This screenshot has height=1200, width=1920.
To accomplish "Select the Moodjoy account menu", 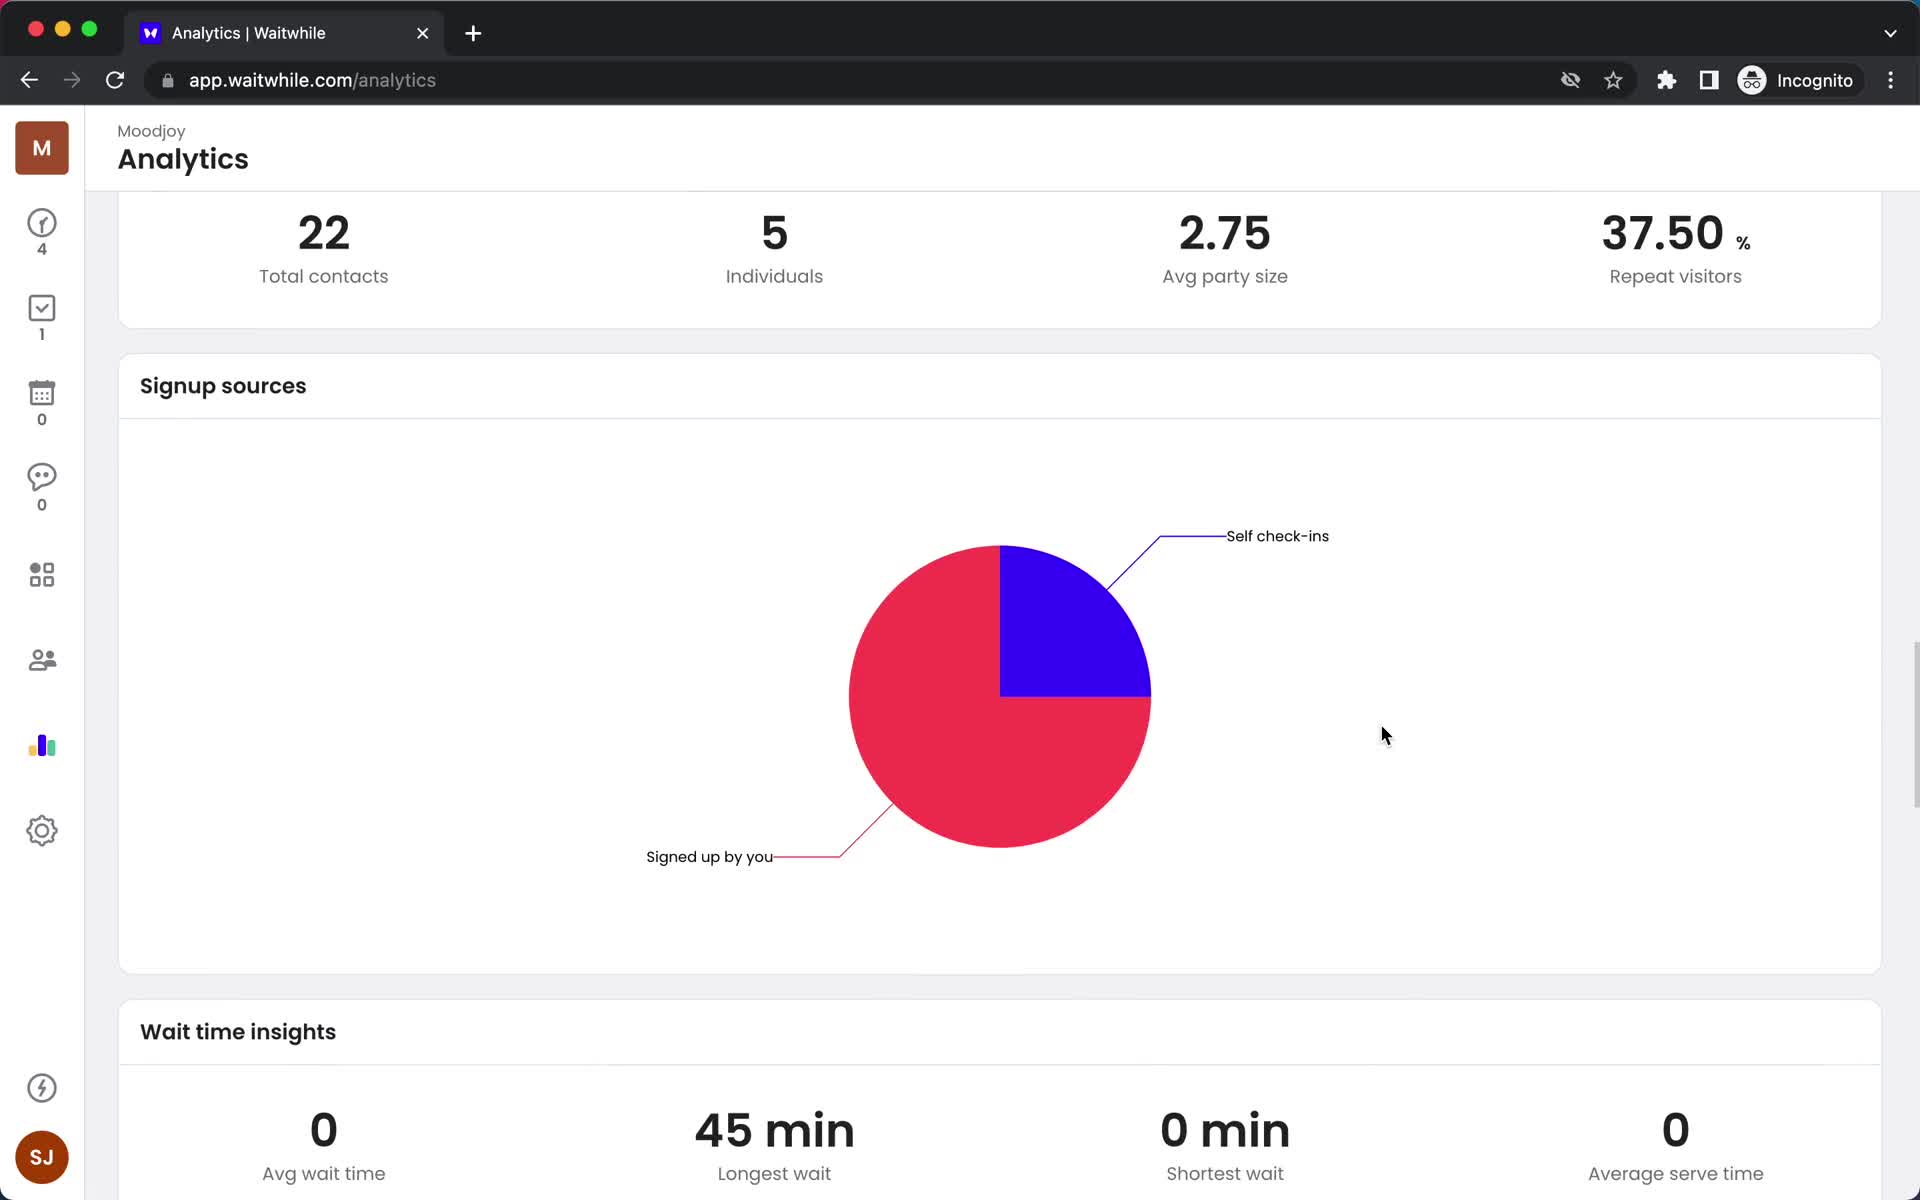I will [41, 148].
